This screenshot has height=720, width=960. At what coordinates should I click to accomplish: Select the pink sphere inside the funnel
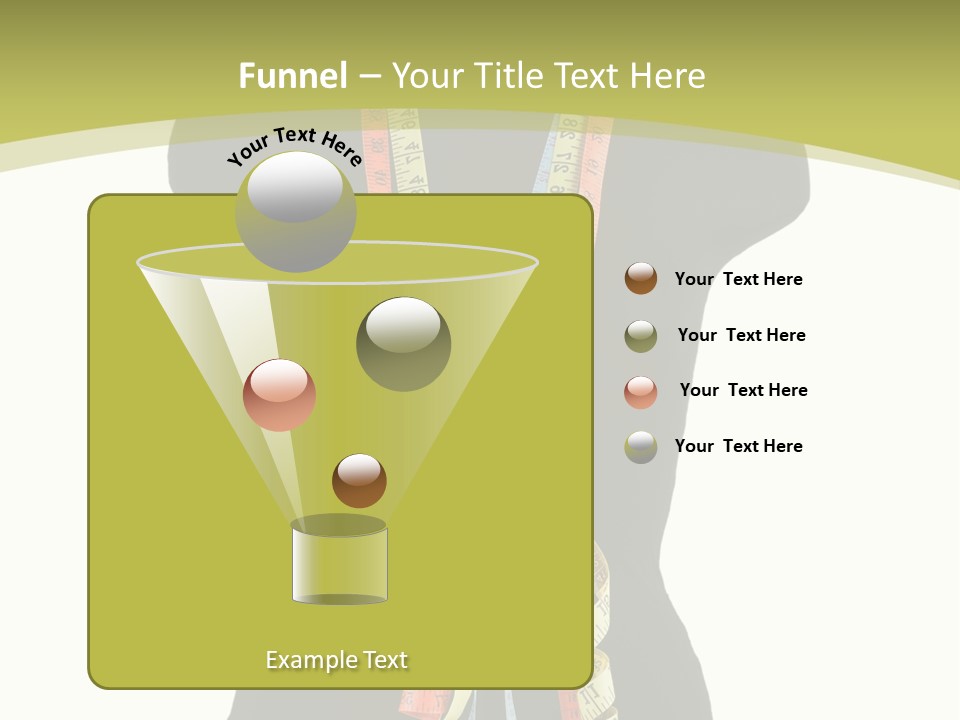[x=279, y=395]
